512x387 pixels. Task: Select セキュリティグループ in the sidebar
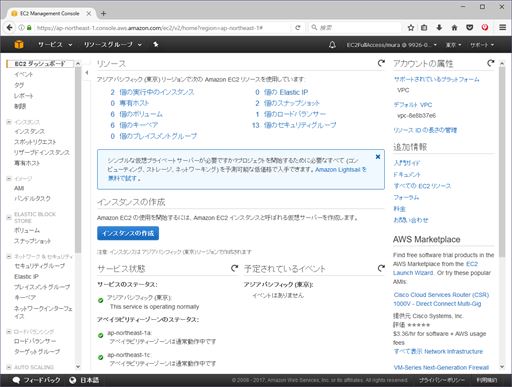coord(39,266)
